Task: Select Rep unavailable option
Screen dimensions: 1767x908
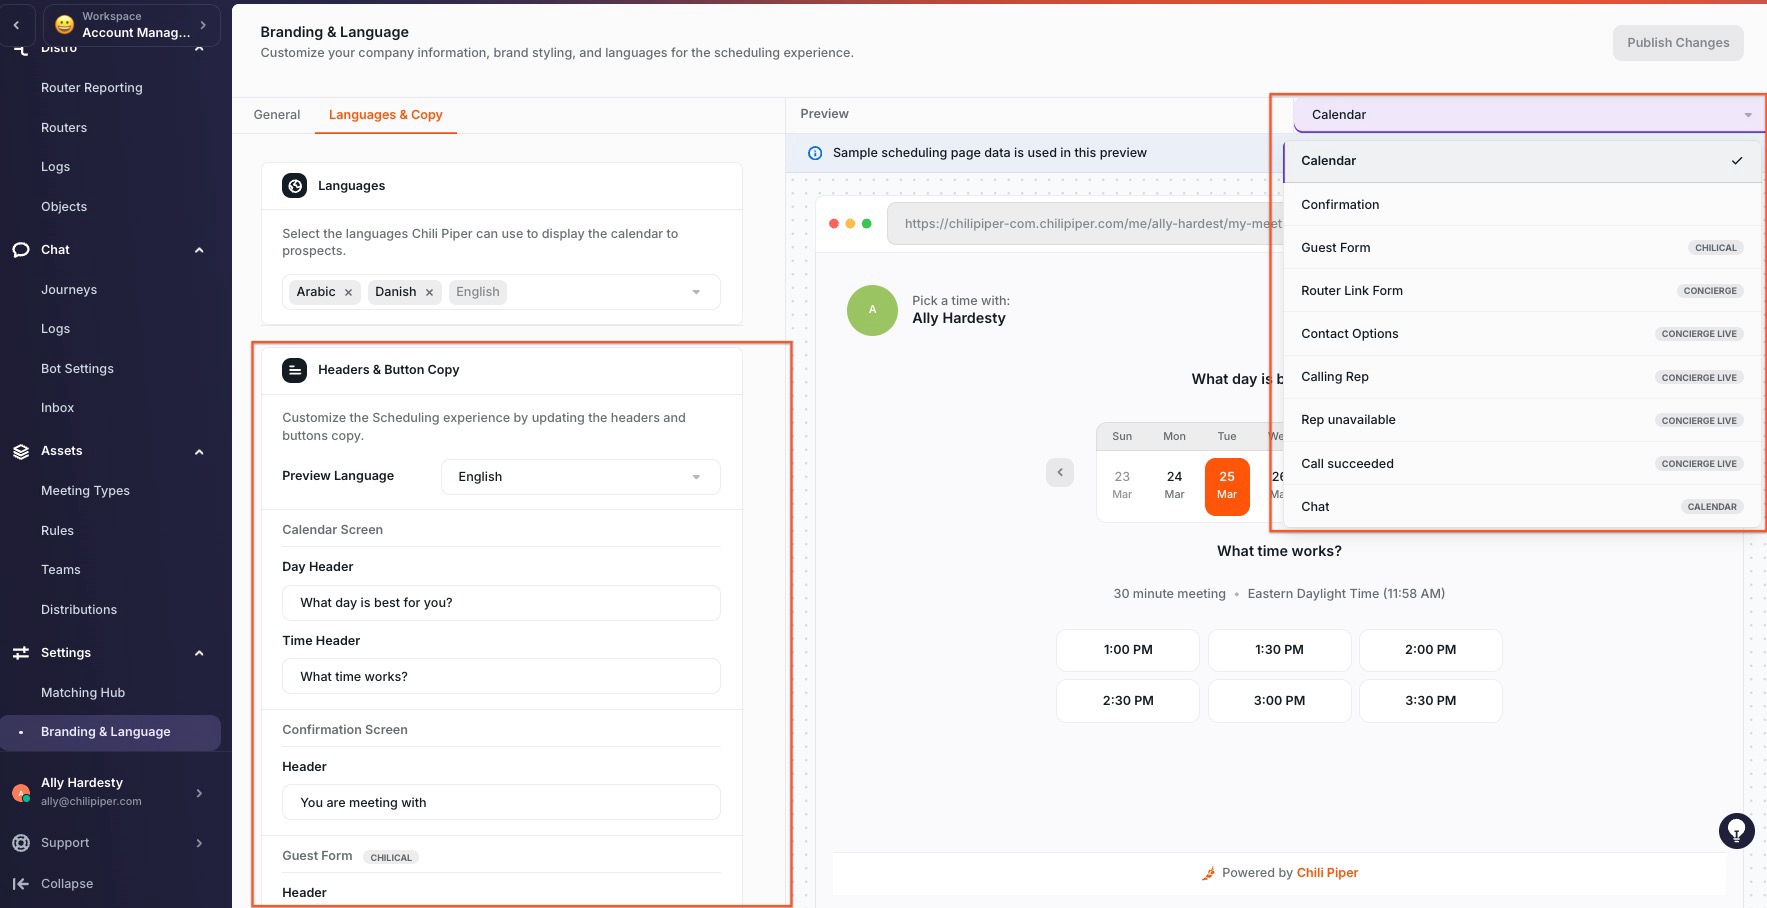Action: pos(1522,420)
